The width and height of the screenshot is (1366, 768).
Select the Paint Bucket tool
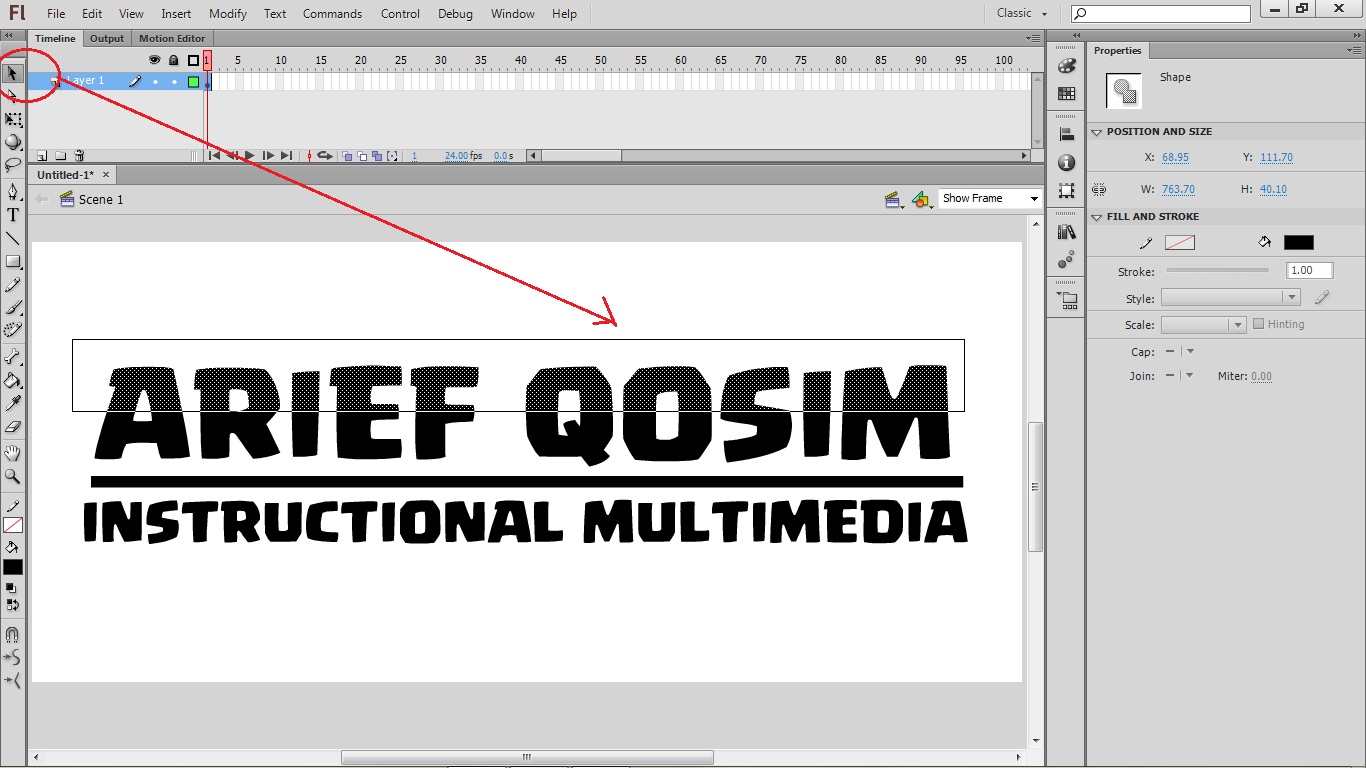(x=13, y=380)
